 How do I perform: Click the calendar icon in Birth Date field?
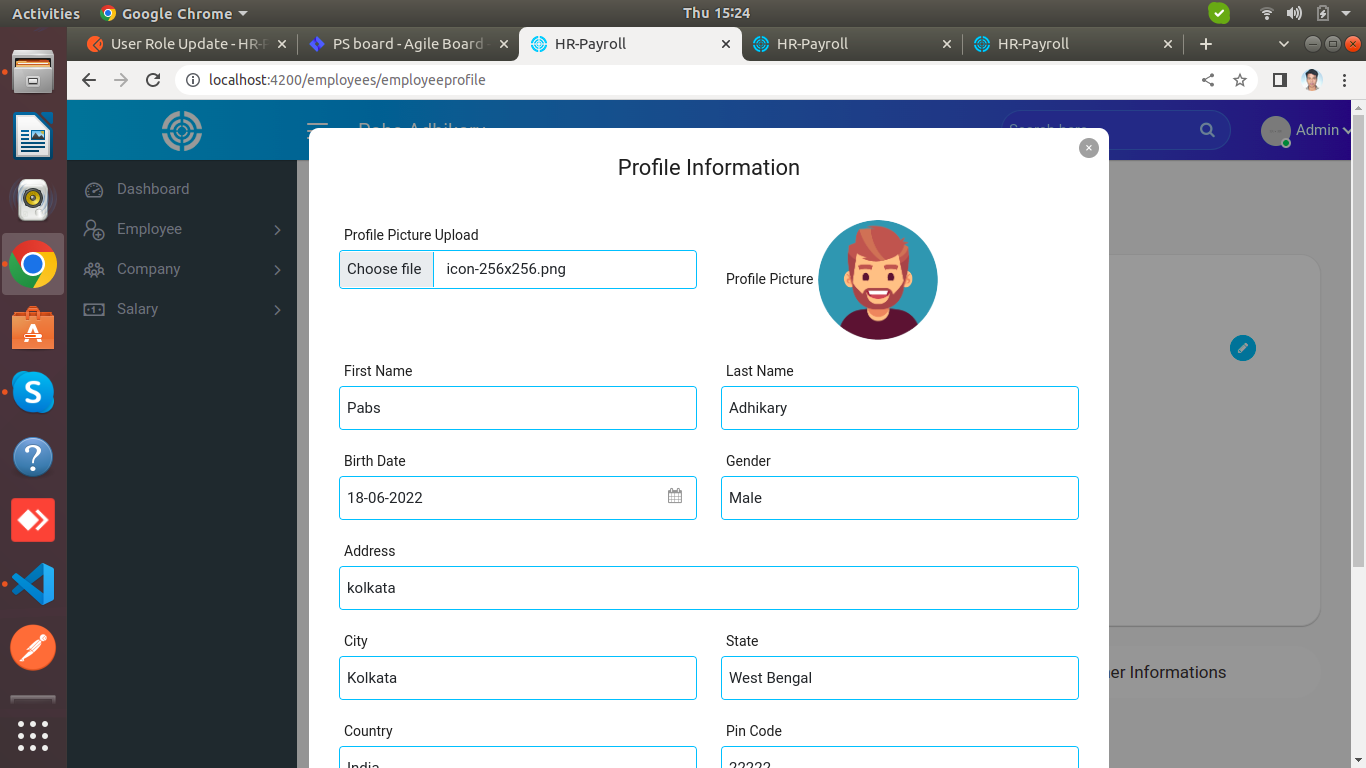point(675,496)
